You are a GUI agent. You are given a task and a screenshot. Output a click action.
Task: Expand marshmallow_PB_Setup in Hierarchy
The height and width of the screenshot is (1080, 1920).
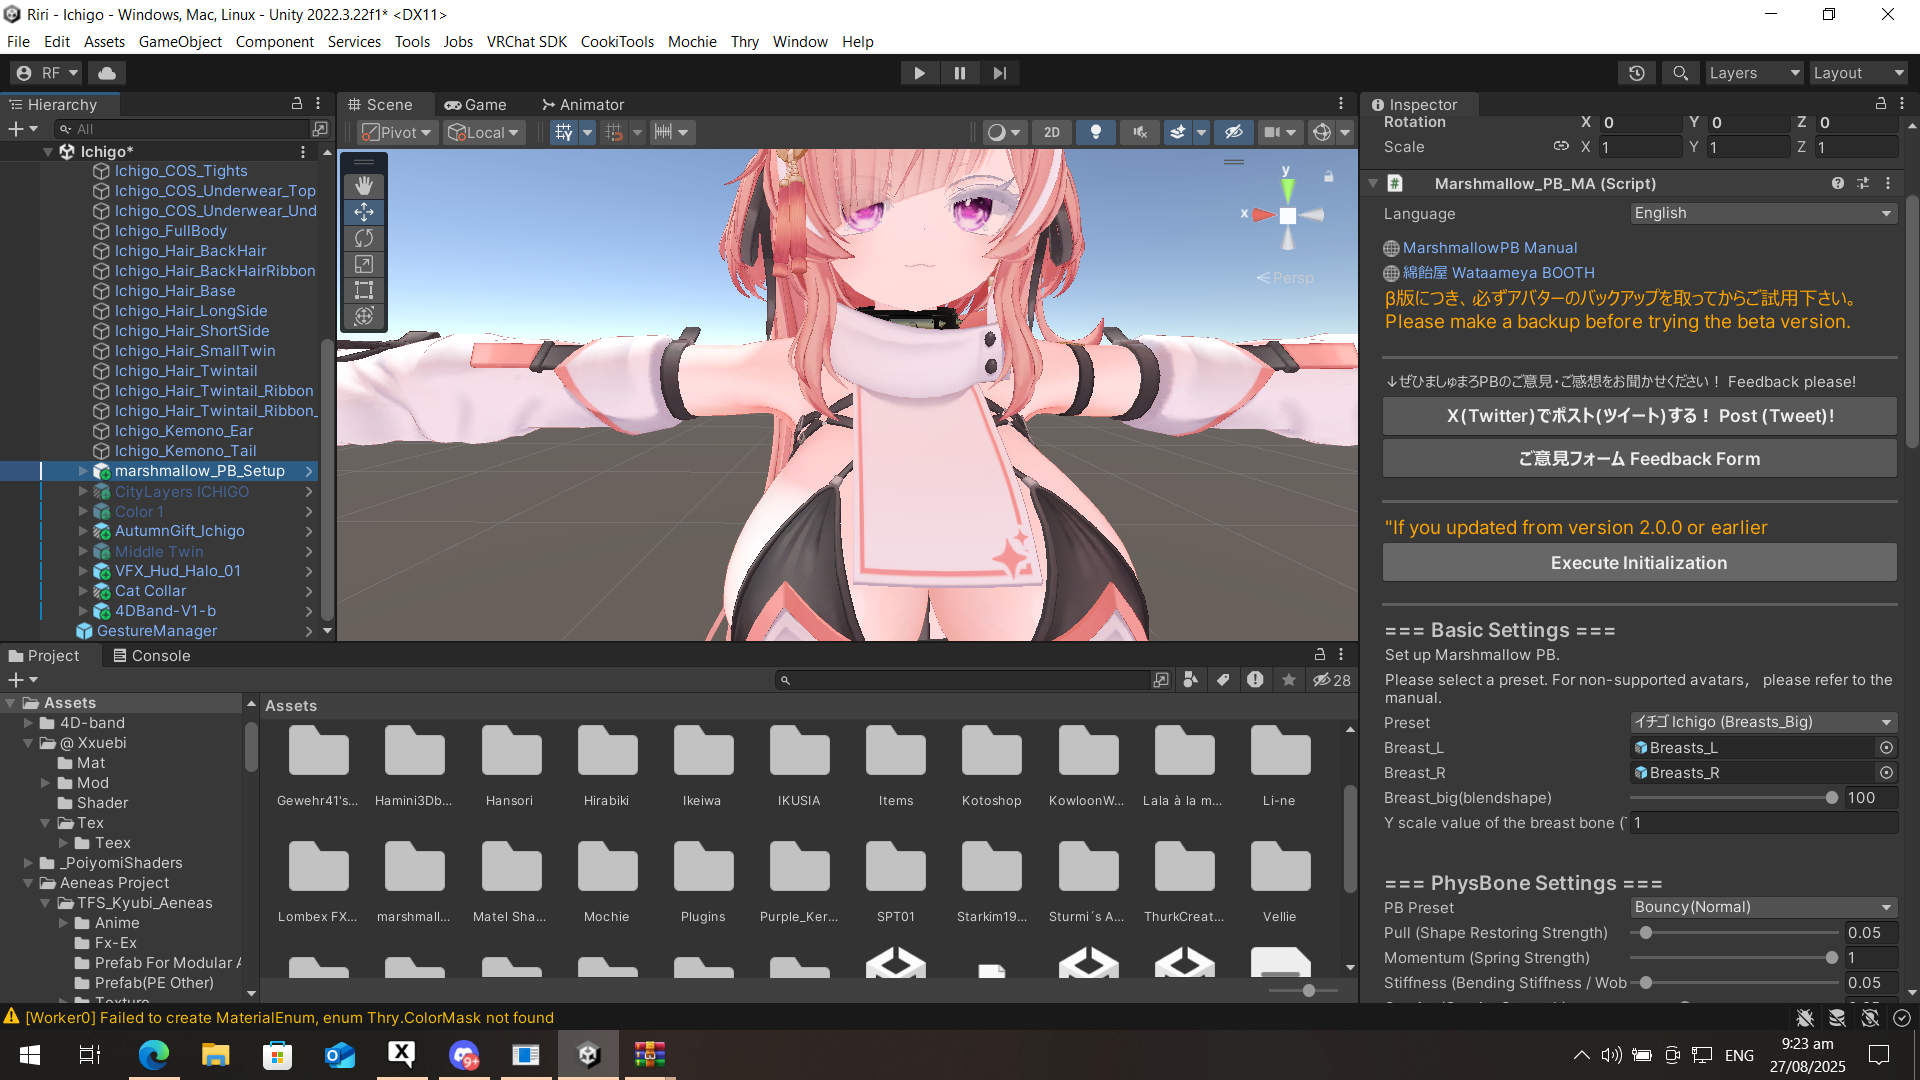coord(83,471)
